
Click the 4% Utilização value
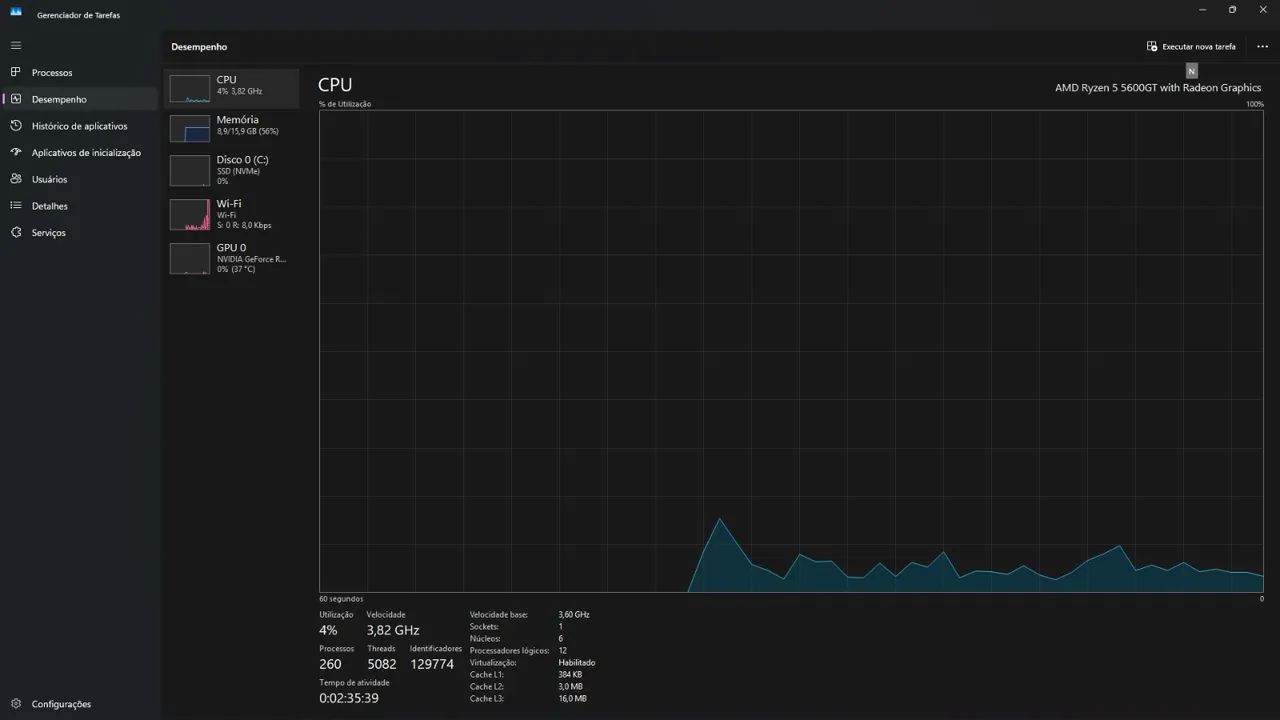(328, 630)
